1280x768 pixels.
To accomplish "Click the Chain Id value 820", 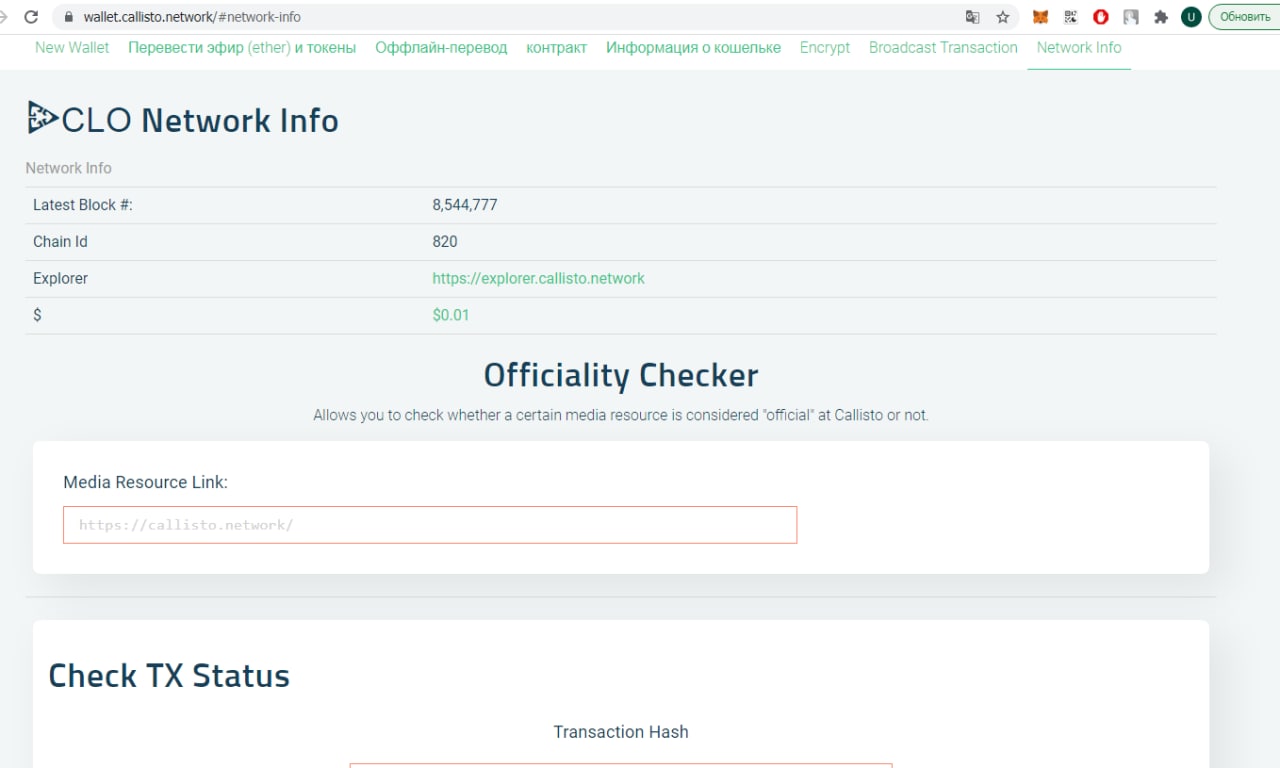I will coord(445,241).
